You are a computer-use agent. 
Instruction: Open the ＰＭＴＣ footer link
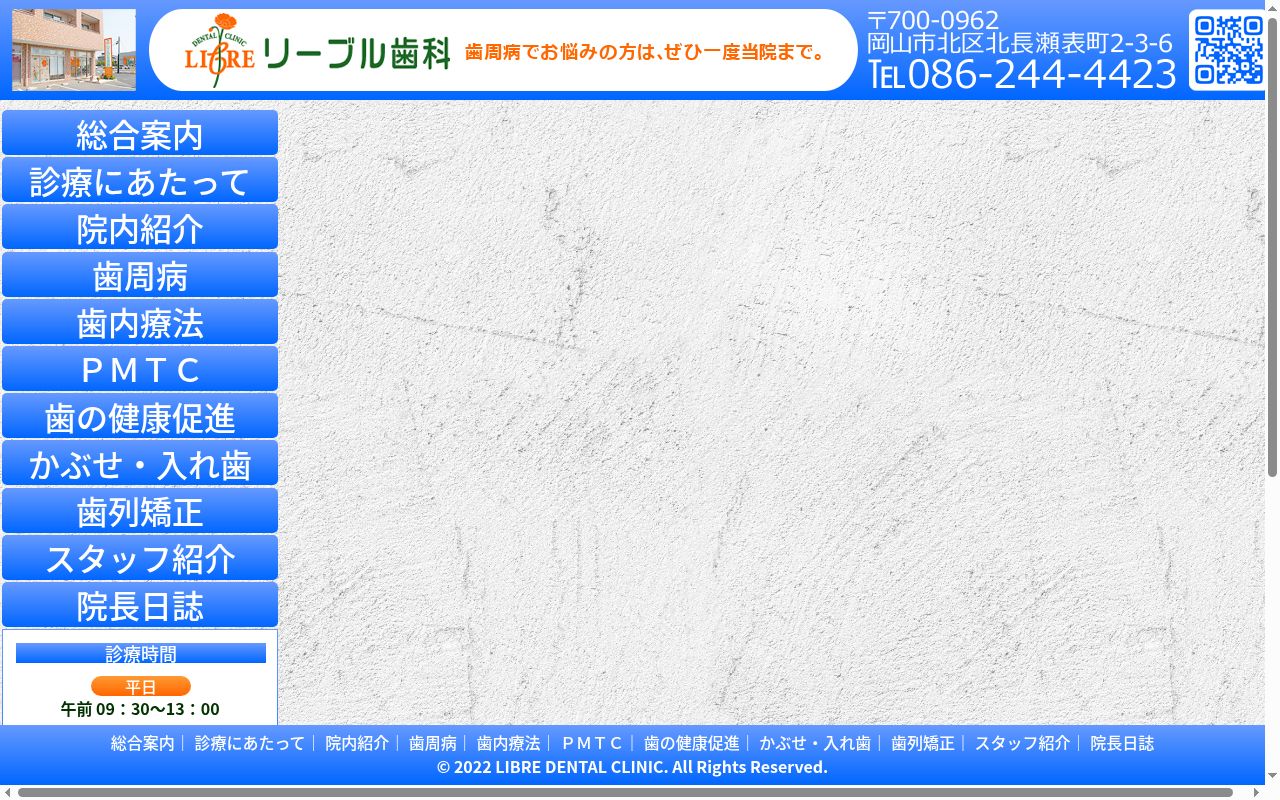point(592,743)
